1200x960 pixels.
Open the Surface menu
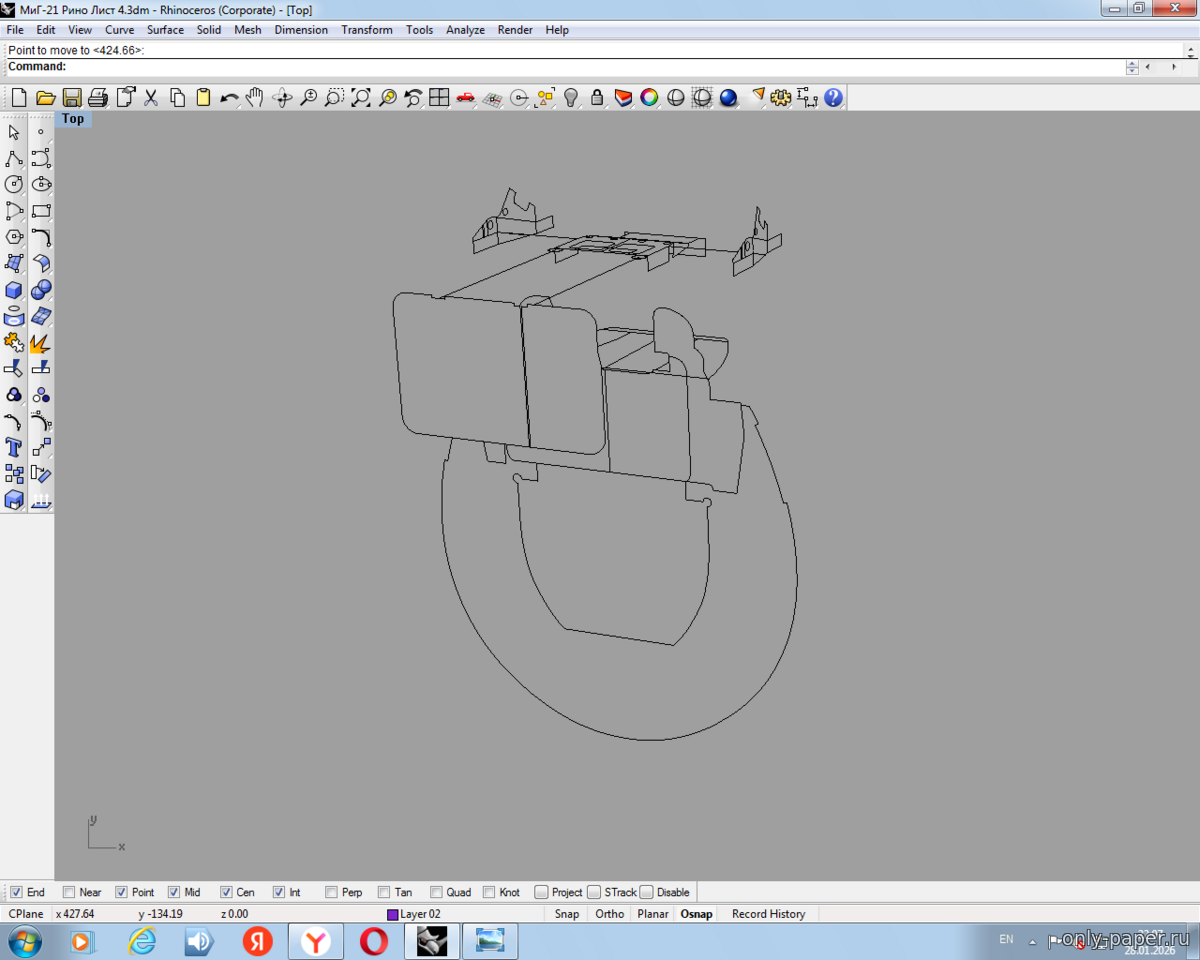[x=165, y=30]
